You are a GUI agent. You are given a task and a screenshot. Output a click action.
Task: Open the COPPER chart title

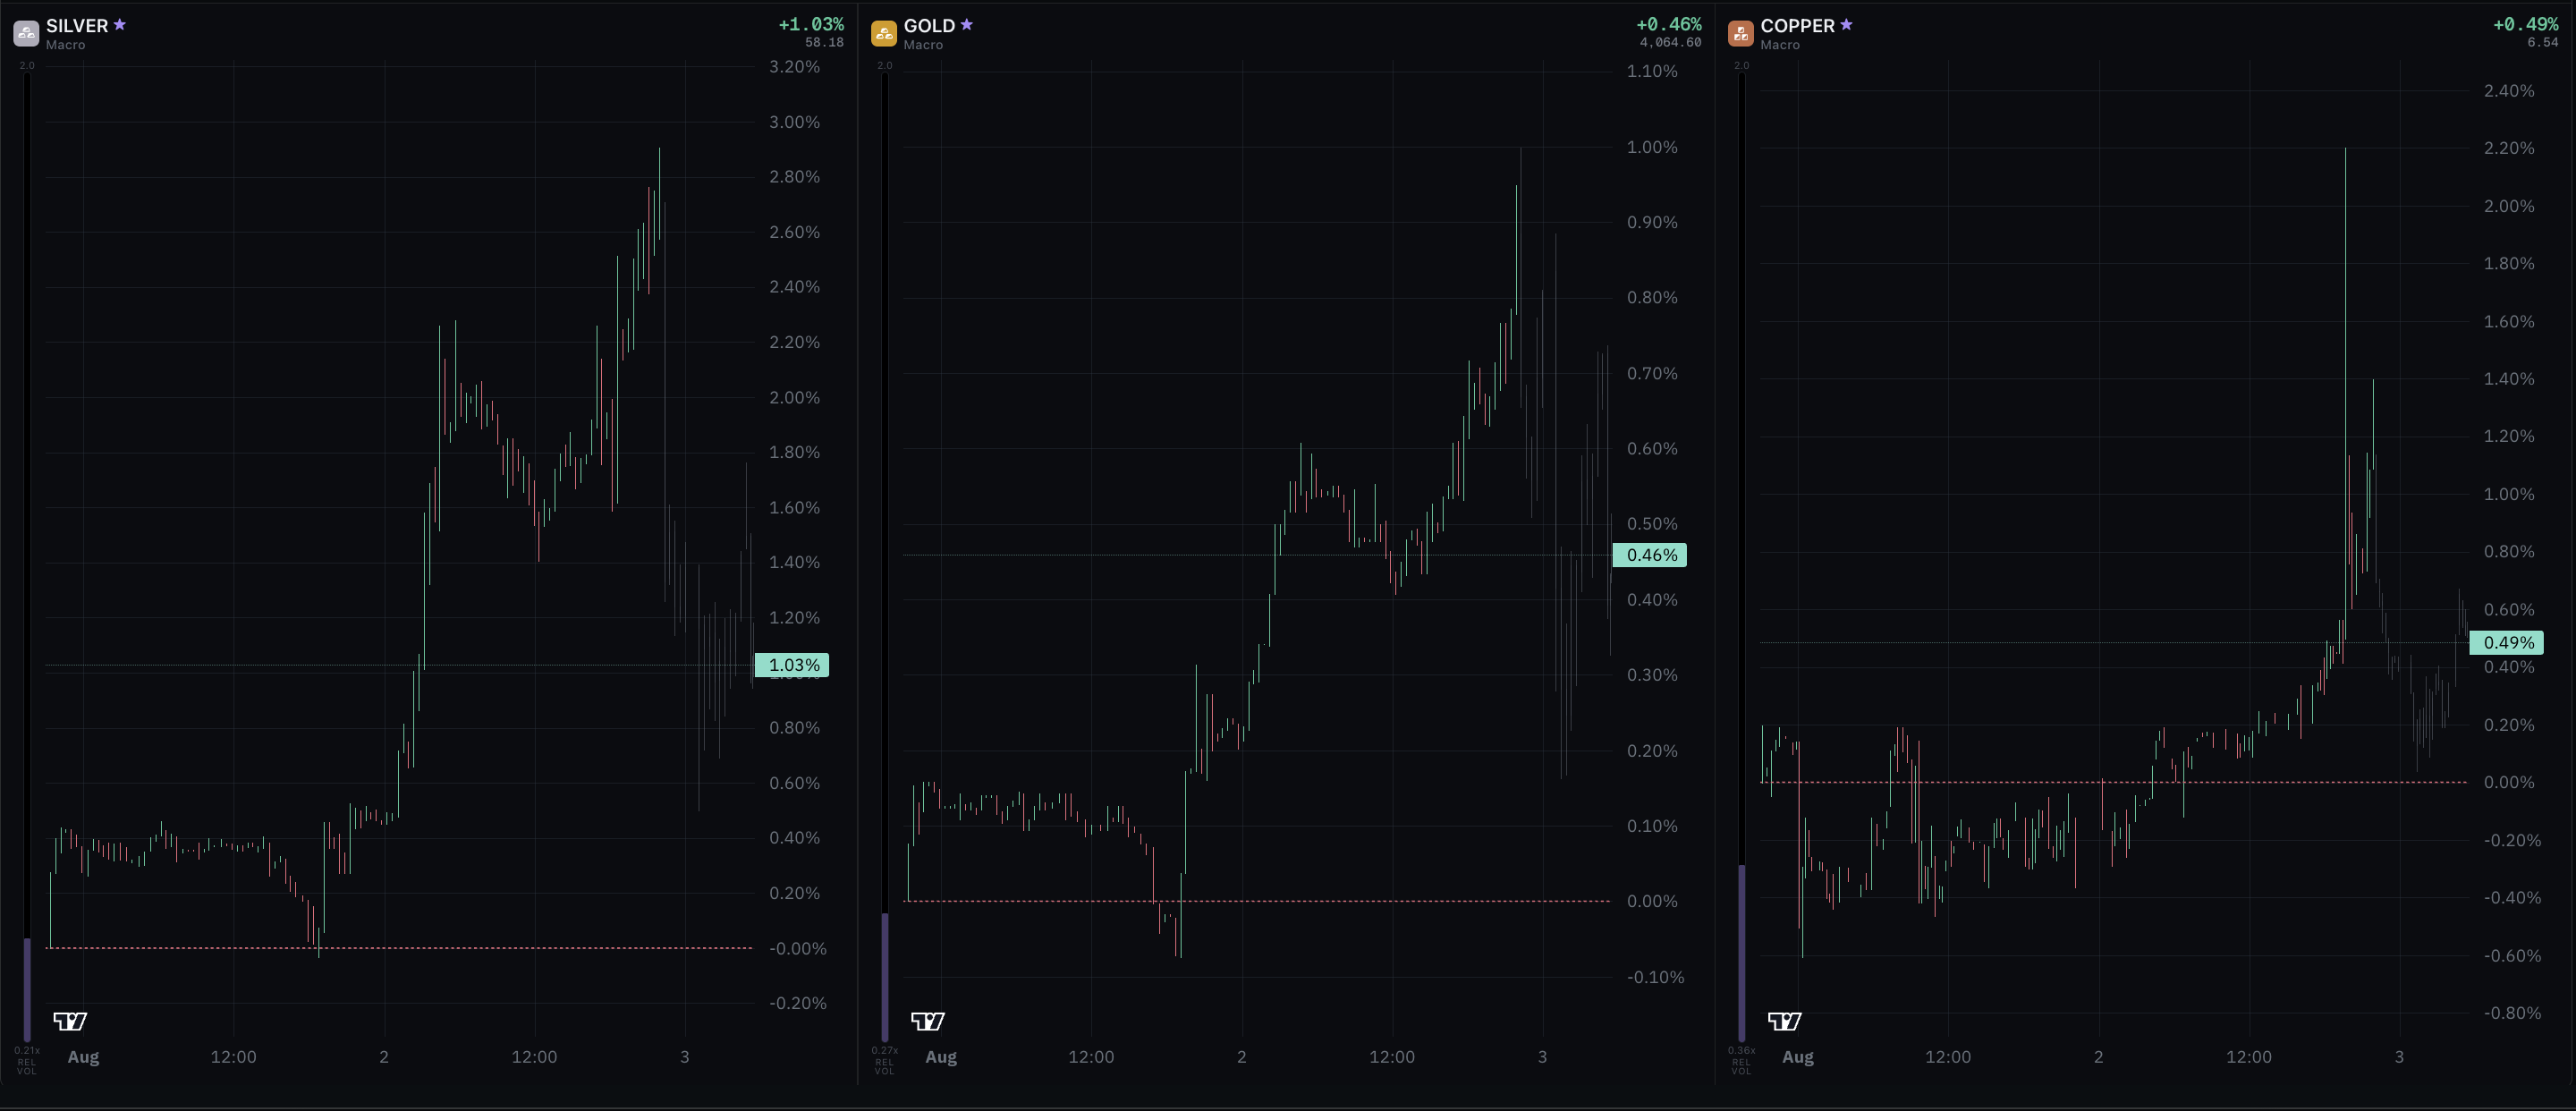1797,26
